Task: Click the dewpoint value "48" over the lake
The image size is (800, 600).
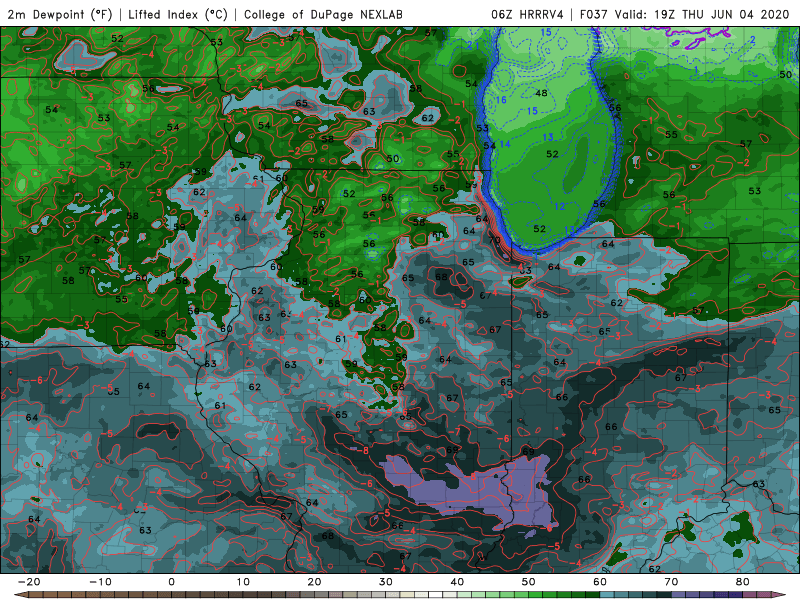Action: (541, 93)
